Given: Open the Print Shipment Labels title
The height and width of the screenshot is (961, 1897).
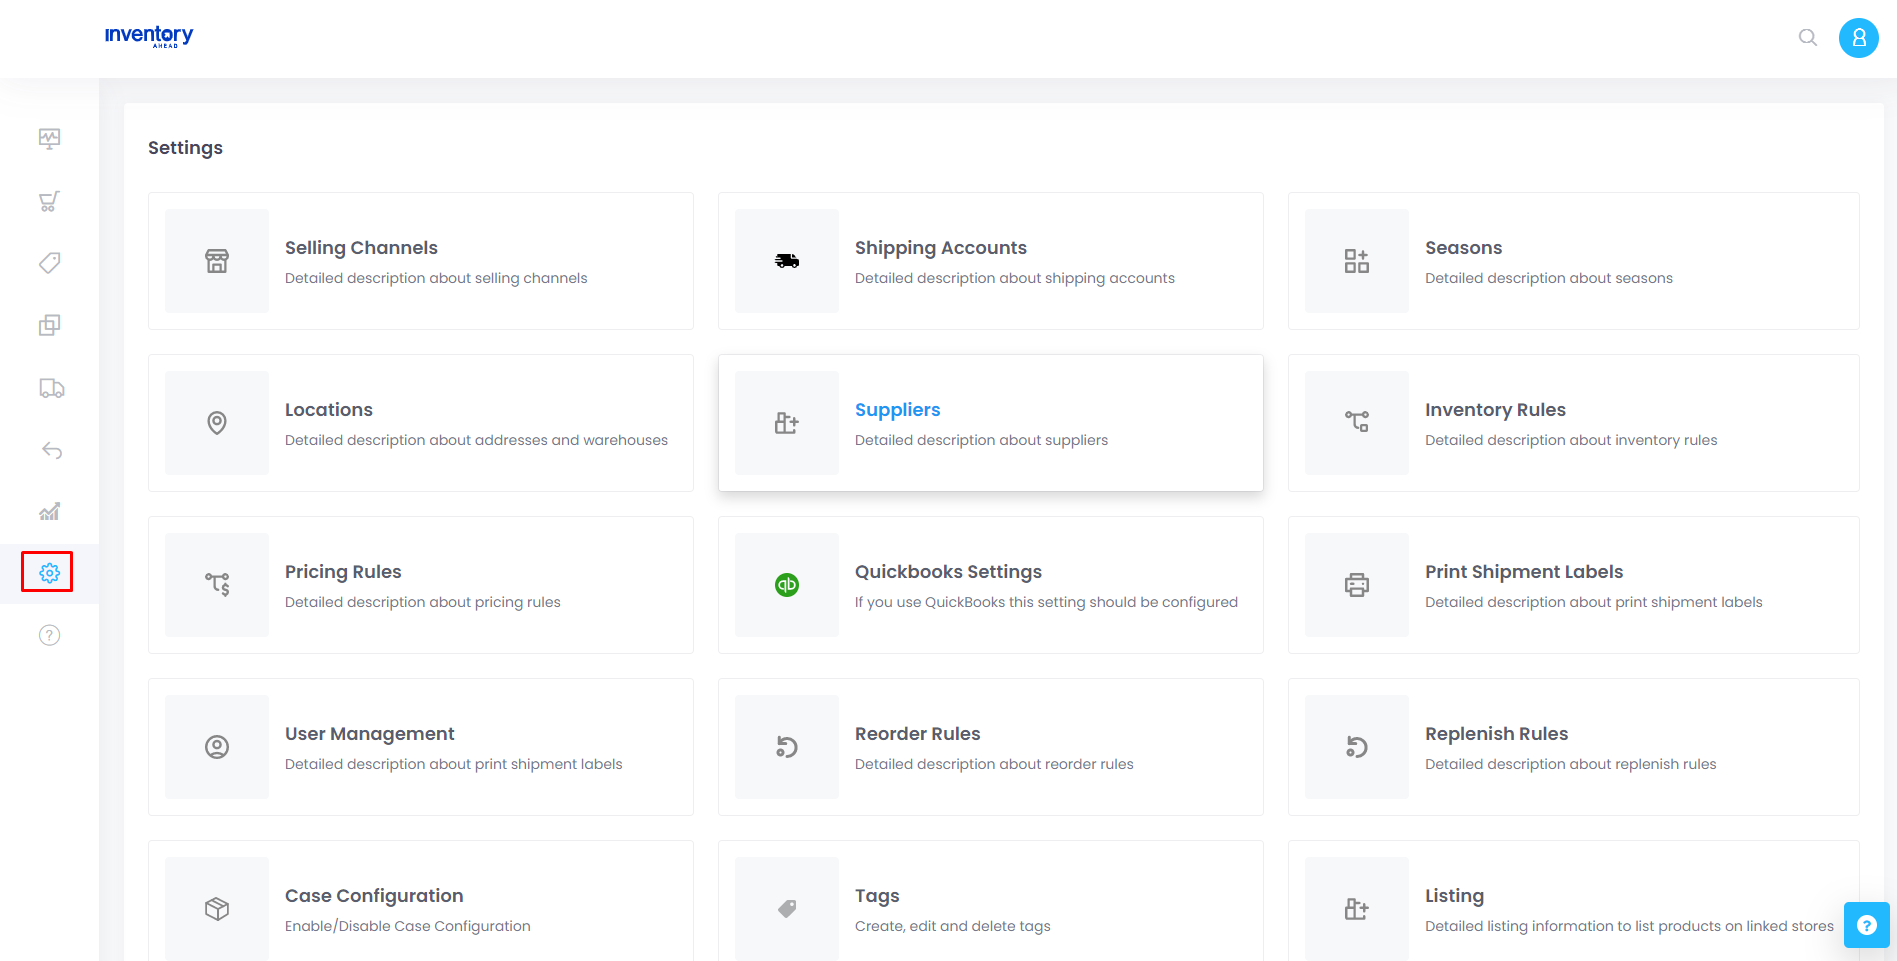Looking at the screenshot, I should click(1524, 572).
